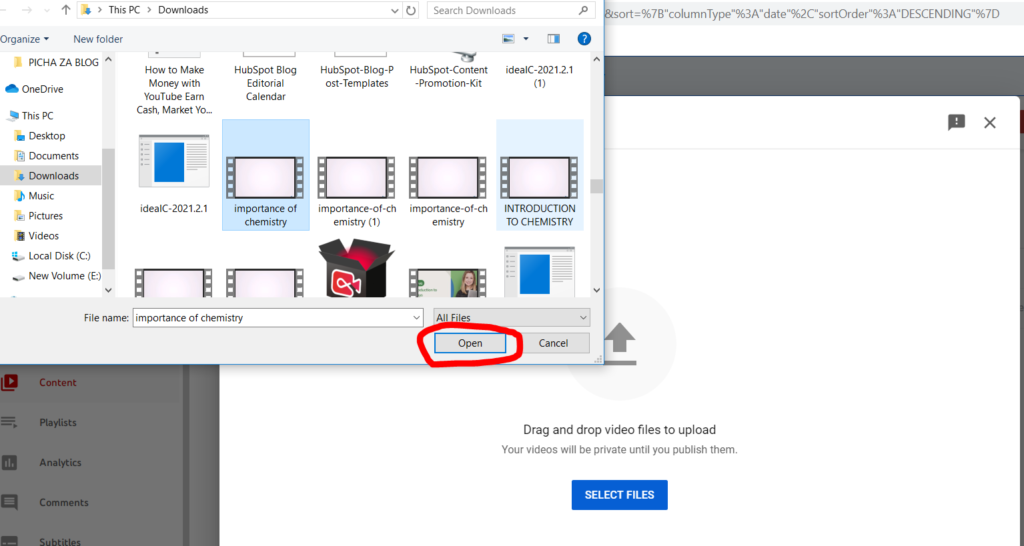The height and width of the screenshot is (546, 1024).
Task: Change view layout icon
Action: [508, 39]
